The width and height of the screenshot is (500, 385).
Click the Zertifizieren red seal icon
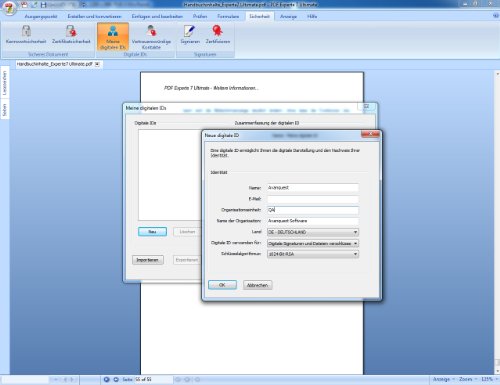(218, 31)
